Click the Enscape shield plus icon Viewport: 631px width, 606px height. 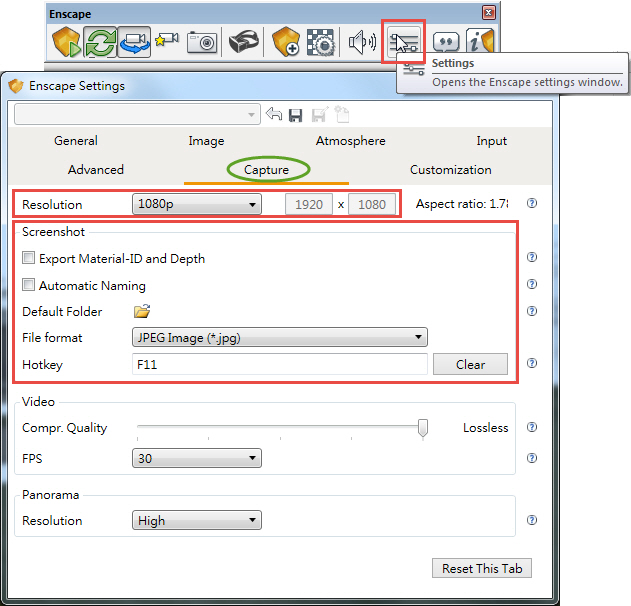(286, 42)
